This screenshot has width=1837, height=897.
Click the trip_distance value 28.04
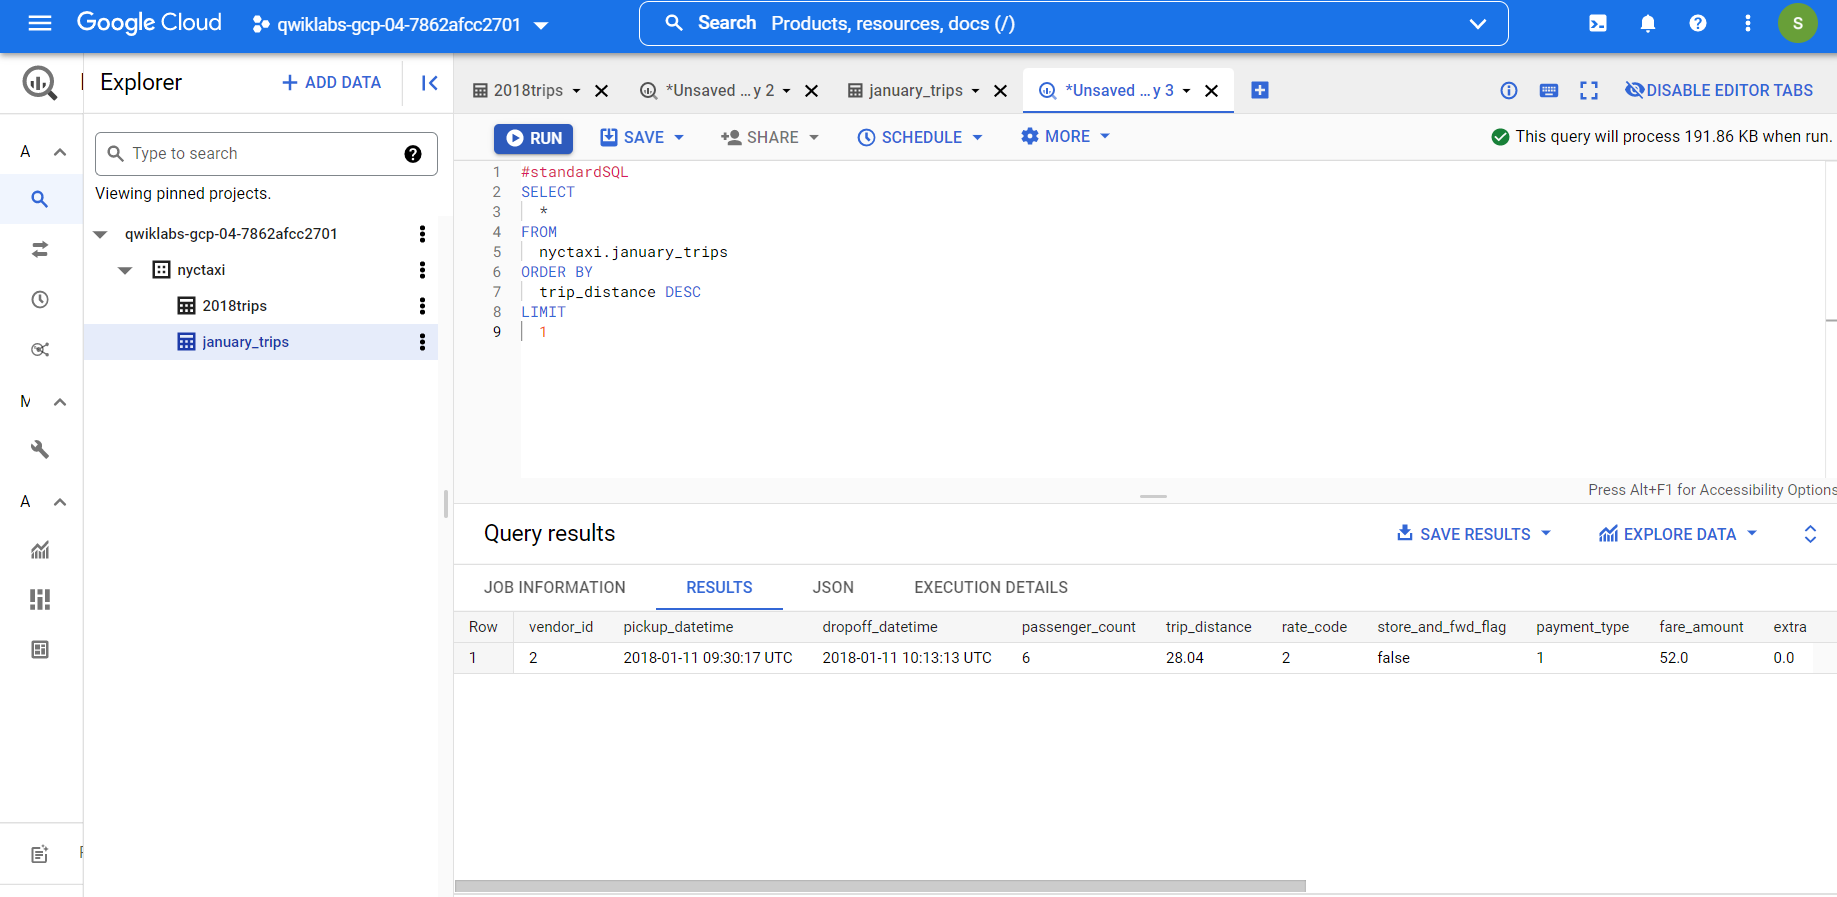tap(1185, 658)
